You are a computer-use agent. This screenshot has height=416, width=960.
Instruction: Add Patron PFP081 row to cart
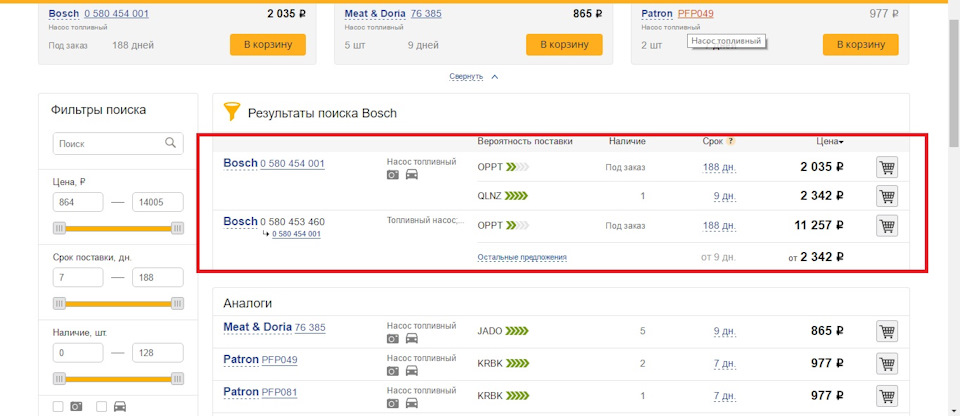coord(887,396)
